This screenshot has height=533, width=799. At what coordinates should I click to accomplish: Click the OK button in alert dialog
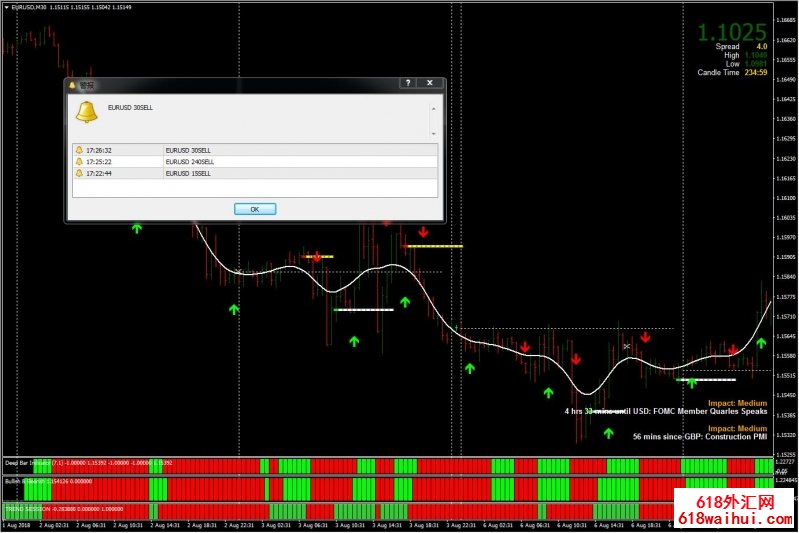point(254,209)
